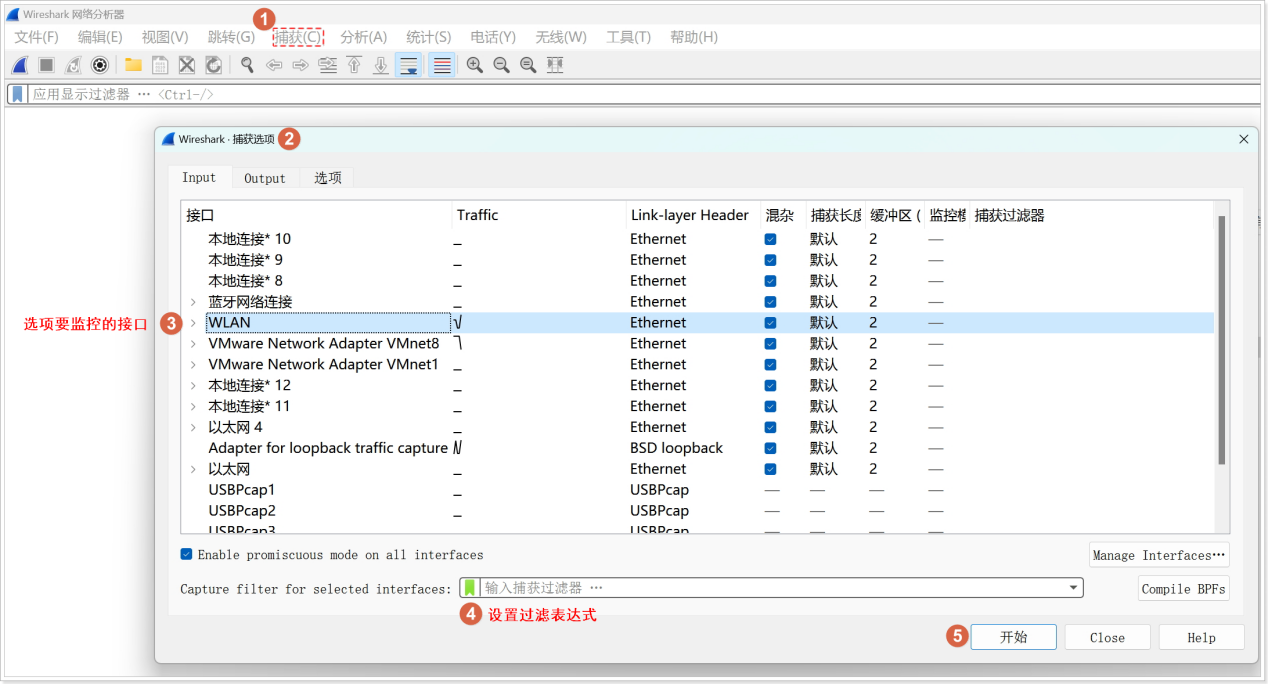Image resolution: width=1268 pixels, height=684 pixels.
Task: Click the Help button
Action: point(1201,637)
